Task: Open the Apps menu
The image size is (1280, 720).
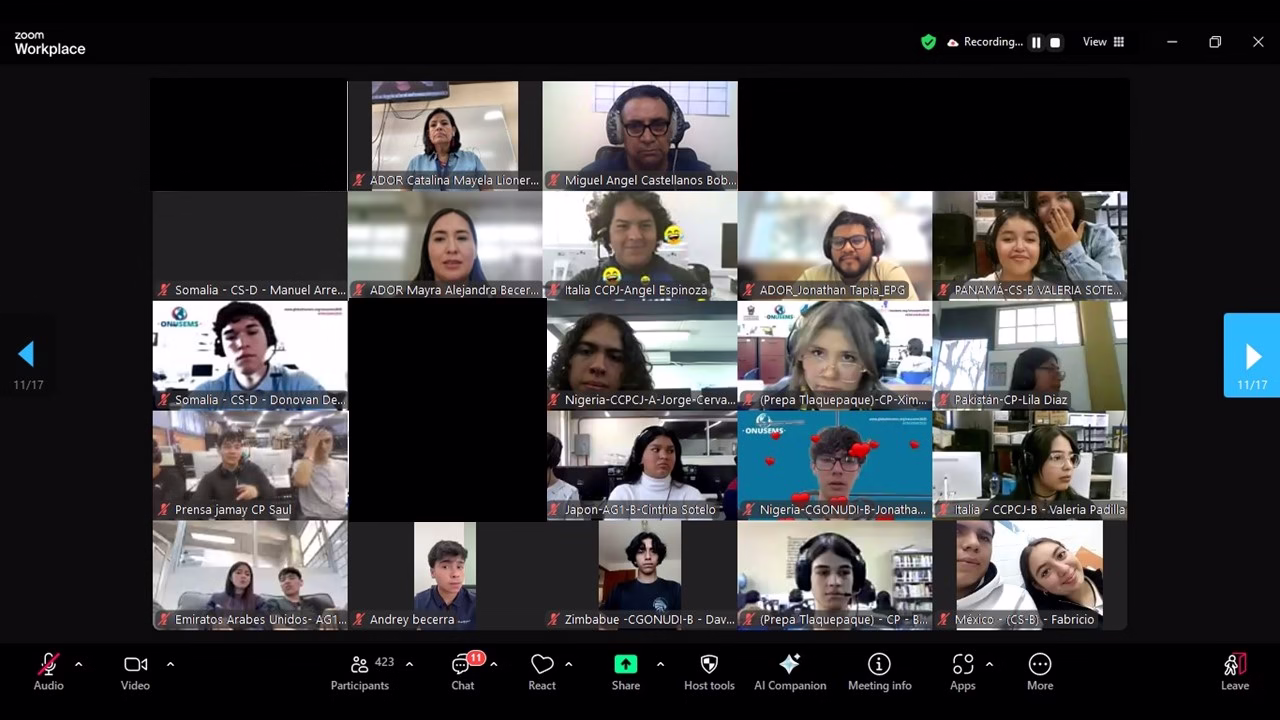Action: point(962,671)
